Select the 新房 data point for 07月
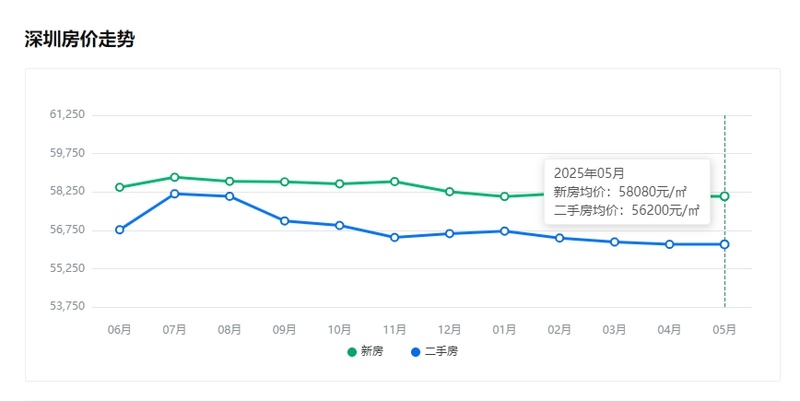This screenshot has height=401, width=800. click(x=175, y=177)
